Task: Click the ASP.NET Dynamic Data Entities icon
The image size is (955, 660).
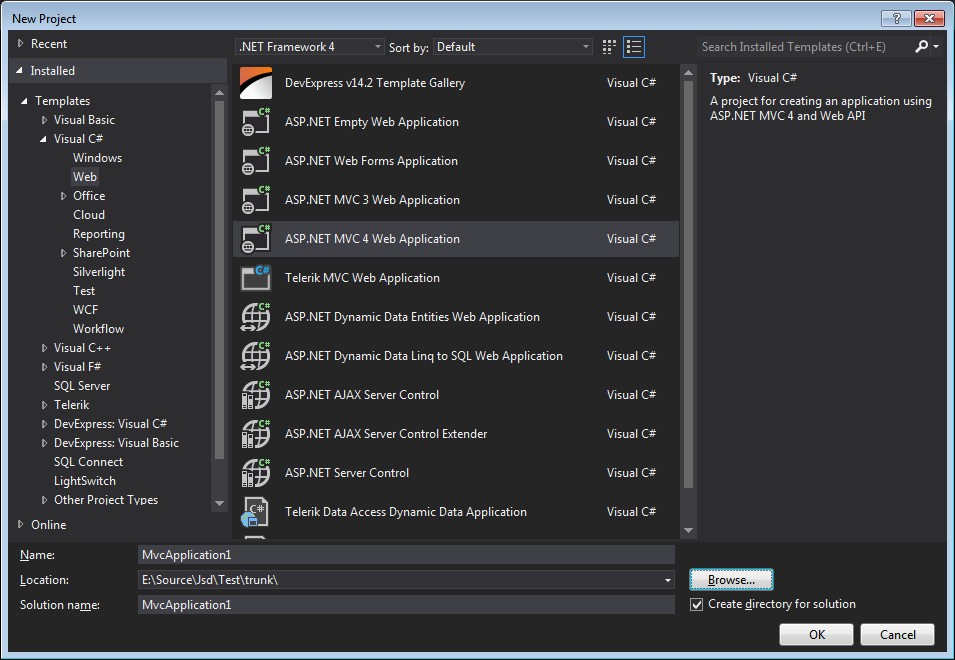Action: (256, 317)
